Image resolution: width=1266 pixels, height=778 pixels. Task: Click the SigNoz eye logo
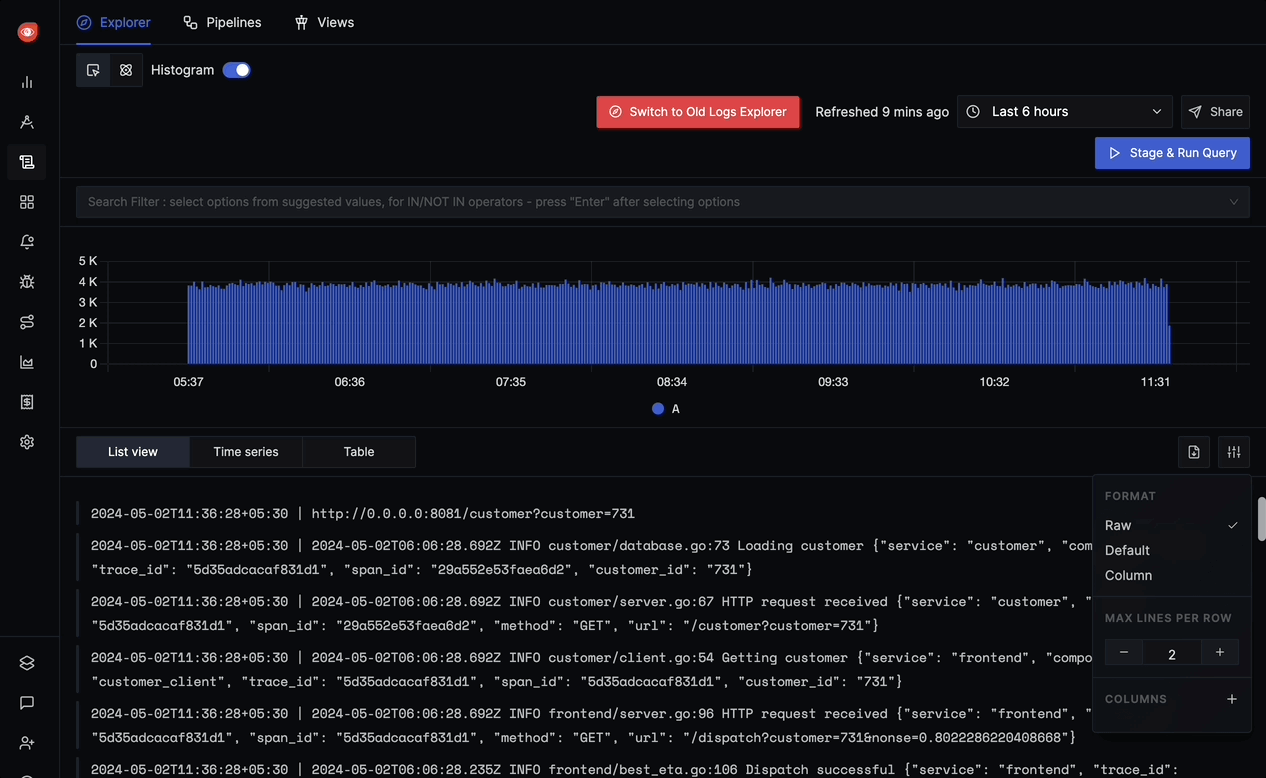point(27,32)
